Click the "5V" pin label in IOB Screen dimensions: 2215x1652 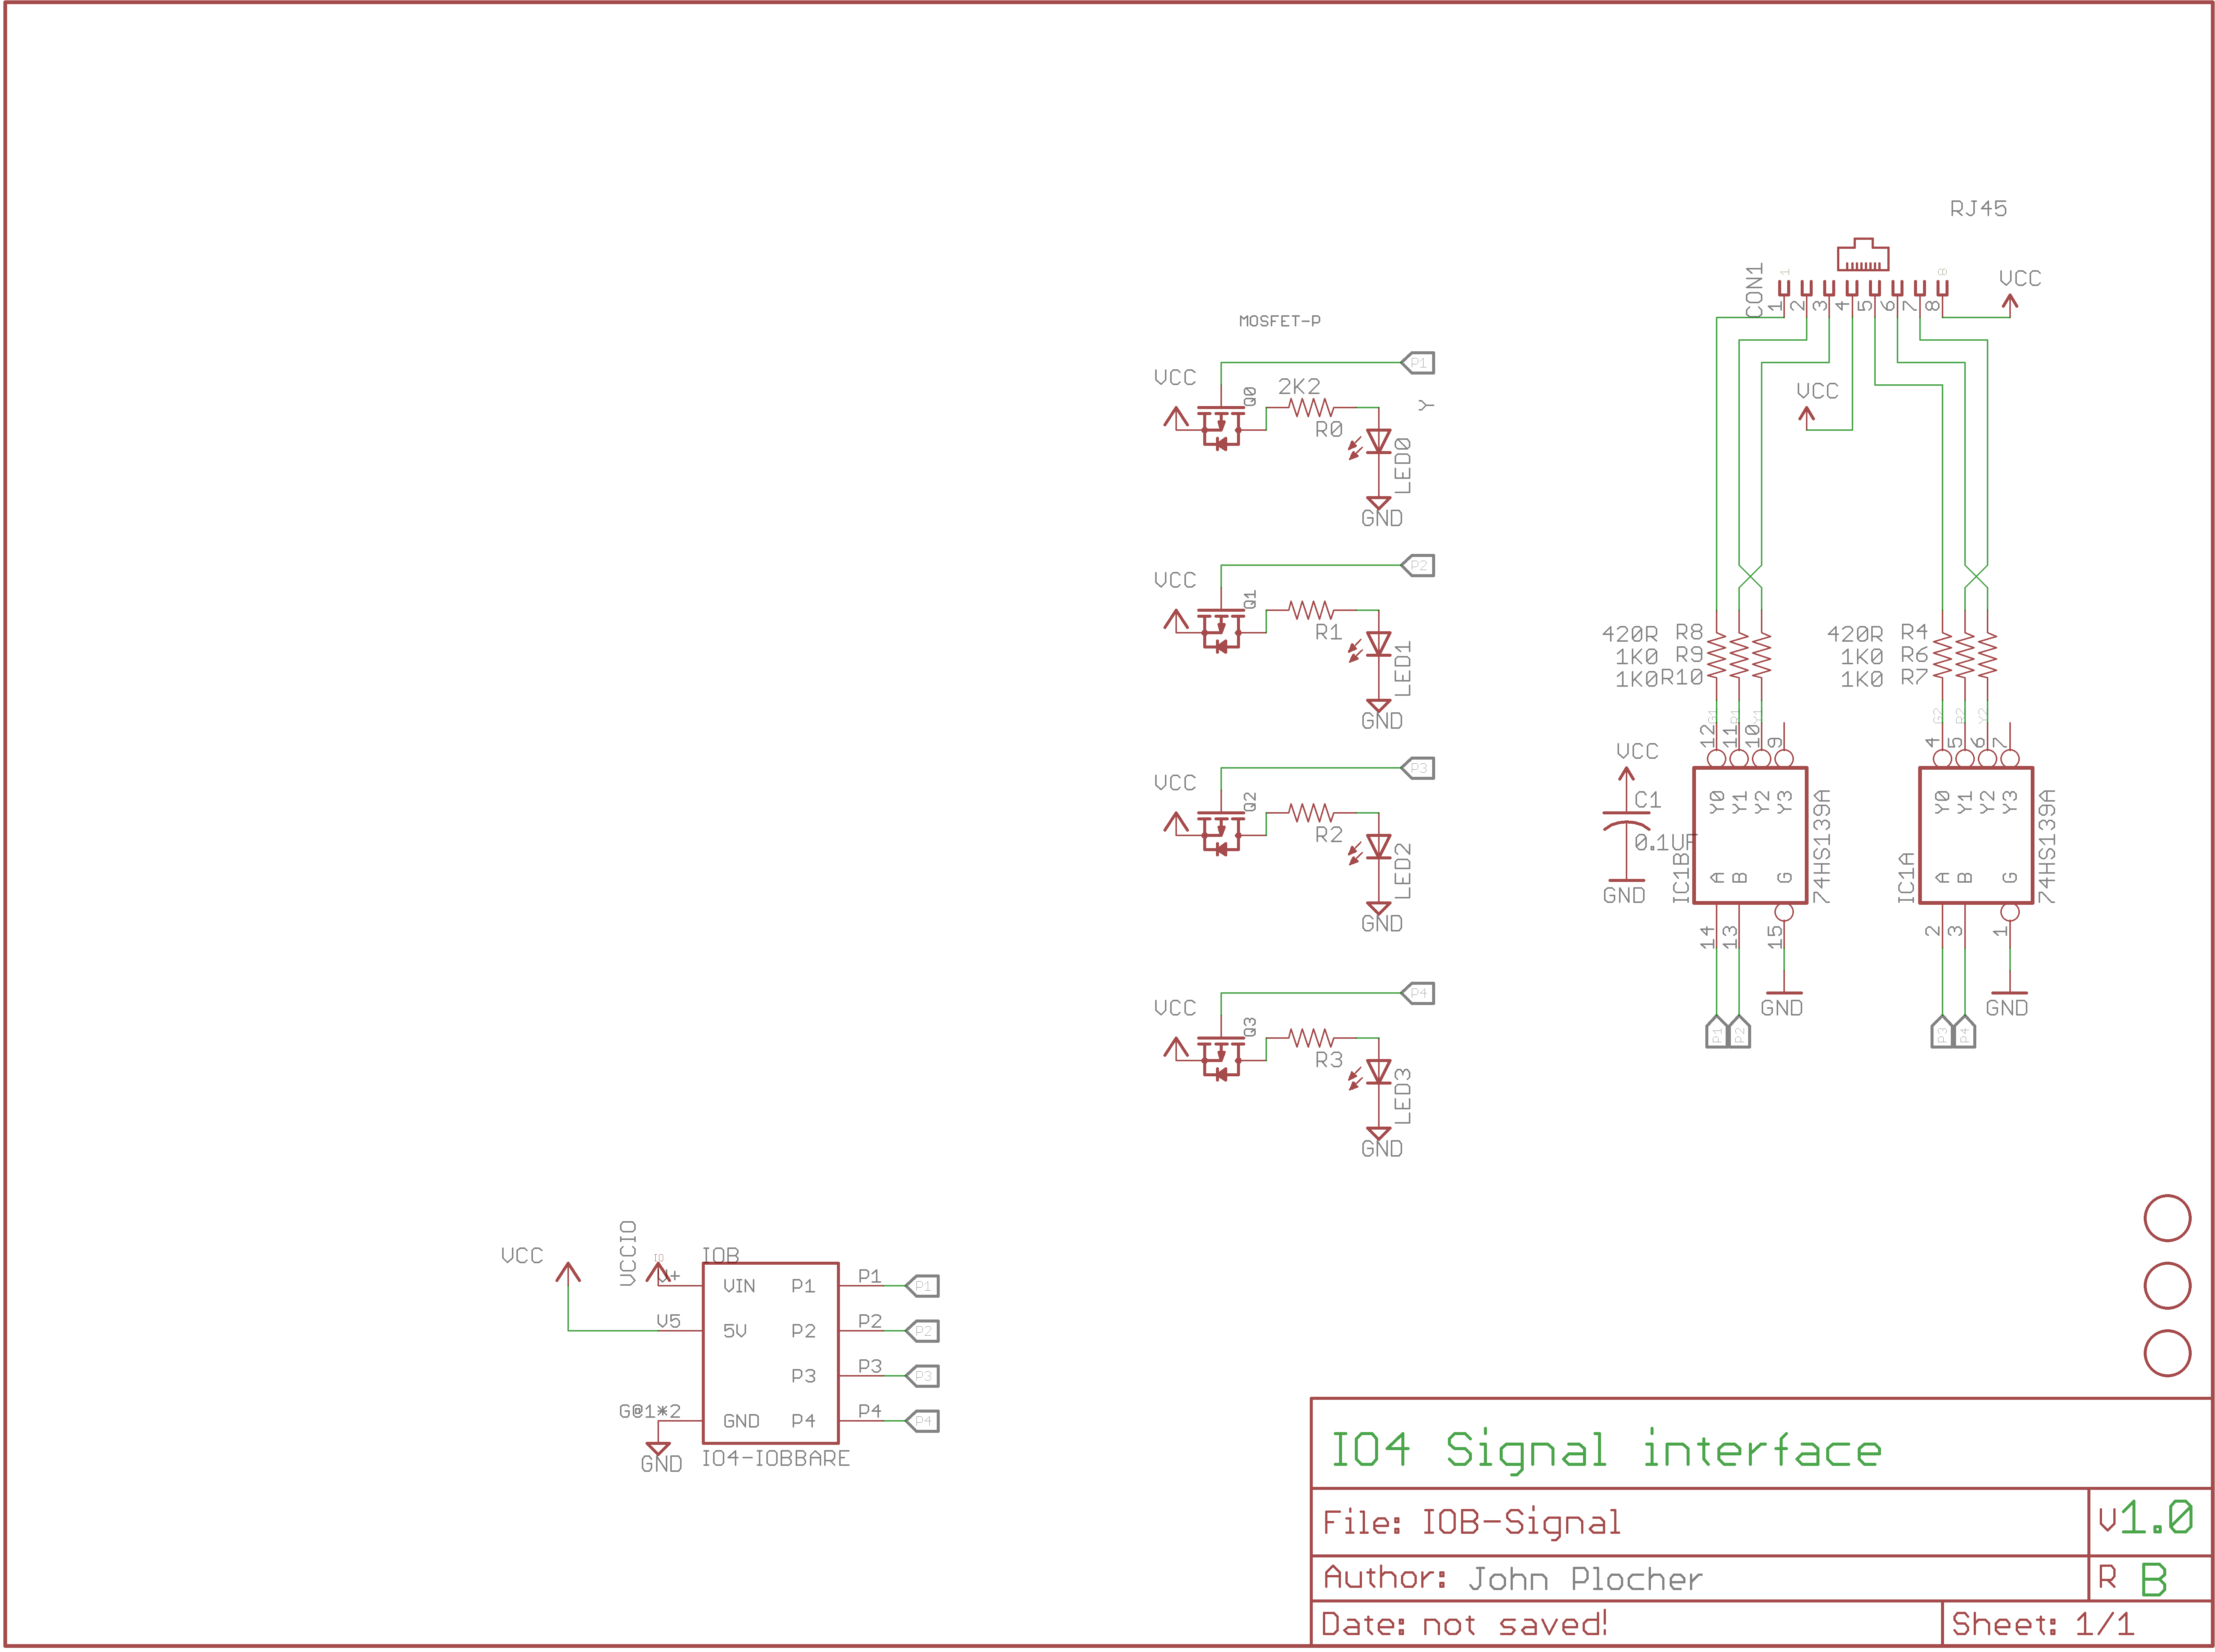pyautogui.click(x=734, y=1331)
